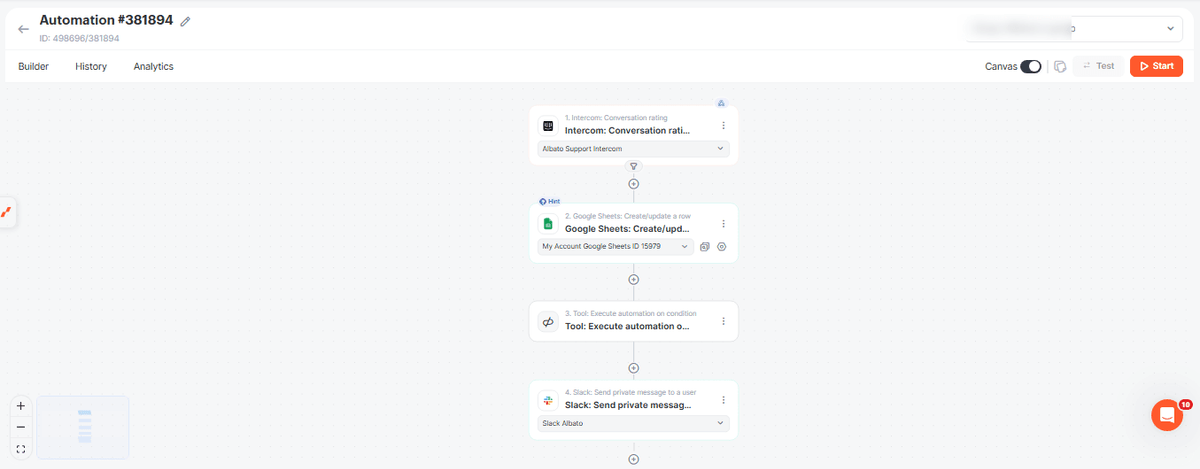Add a step after the Tool step
The image size is (1200, 469).
click(633, 368)
